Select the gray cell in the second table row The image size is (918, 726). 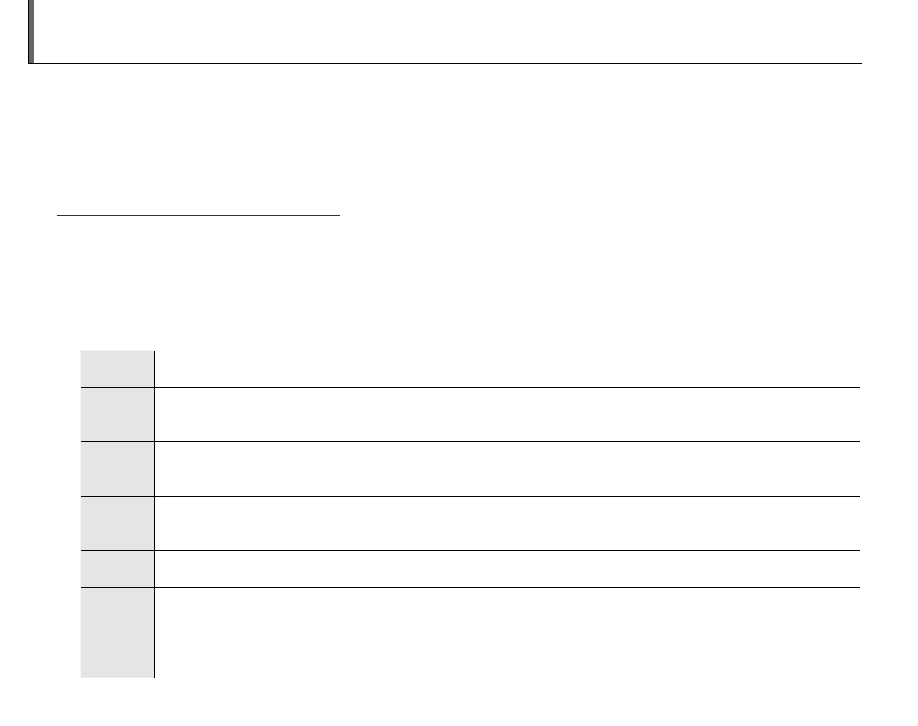(x=118, y=414)
